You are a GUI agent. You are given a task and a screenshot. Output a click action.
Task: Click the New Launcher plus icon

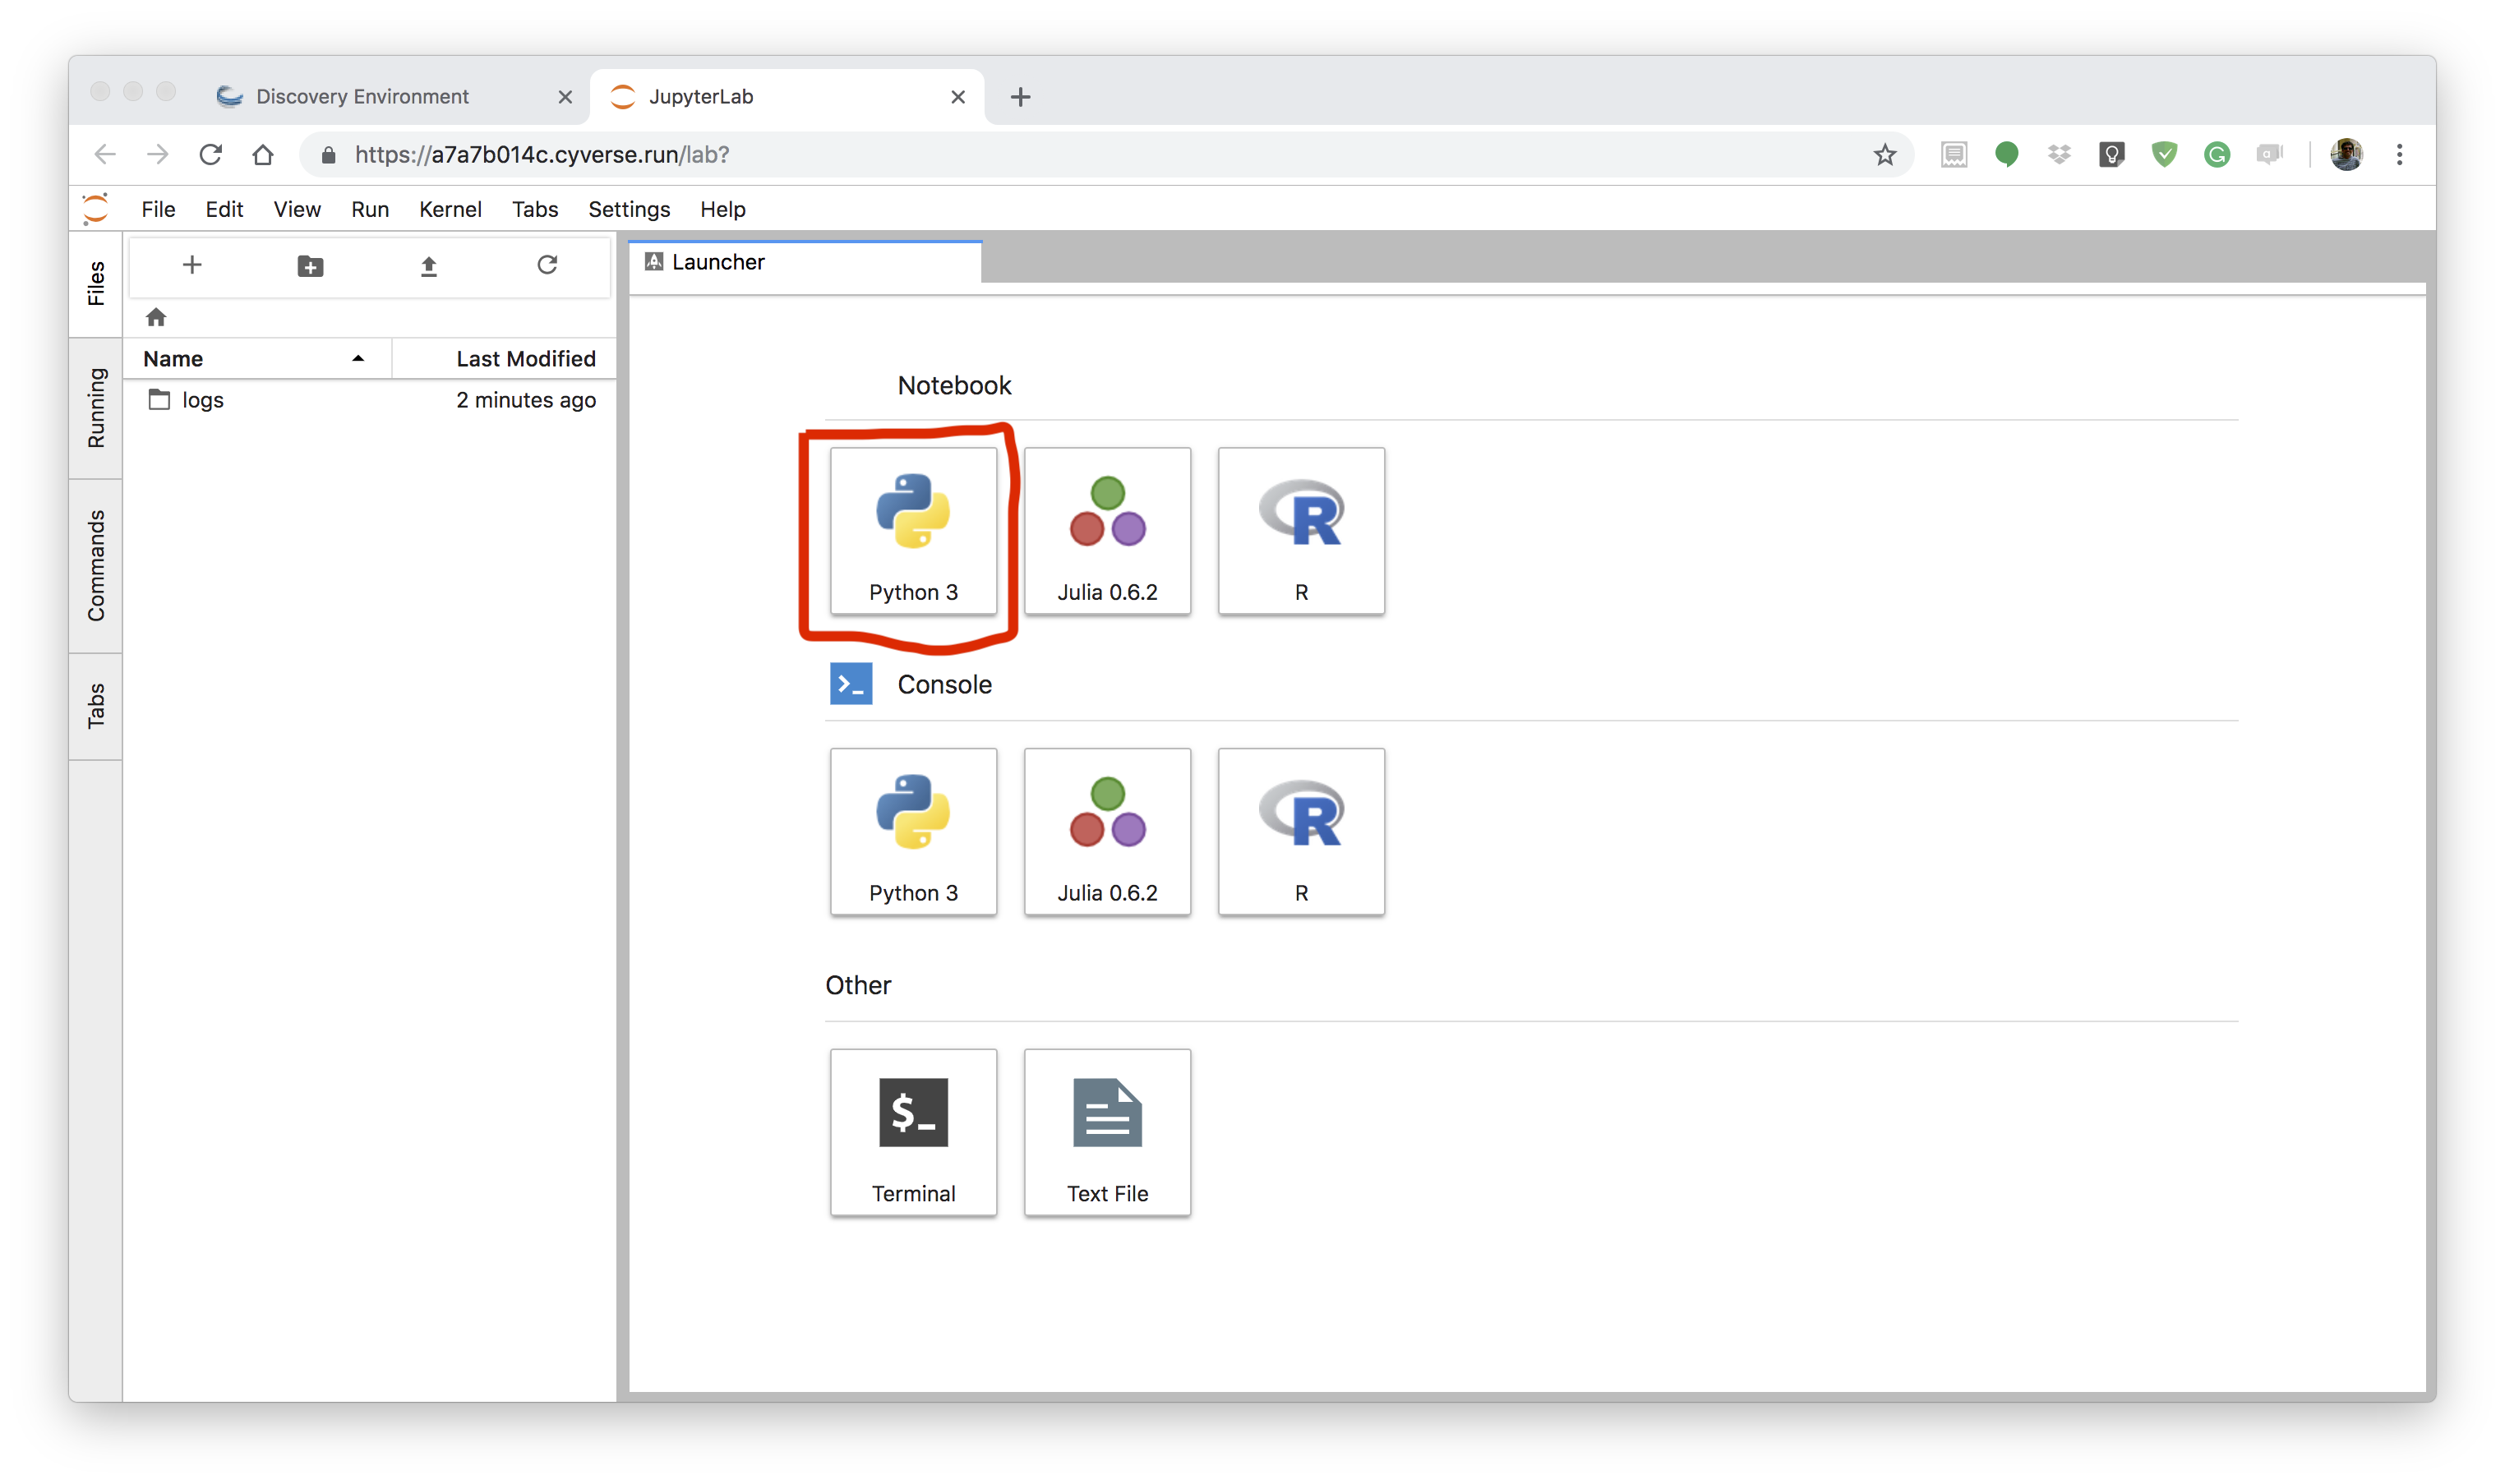192,265
